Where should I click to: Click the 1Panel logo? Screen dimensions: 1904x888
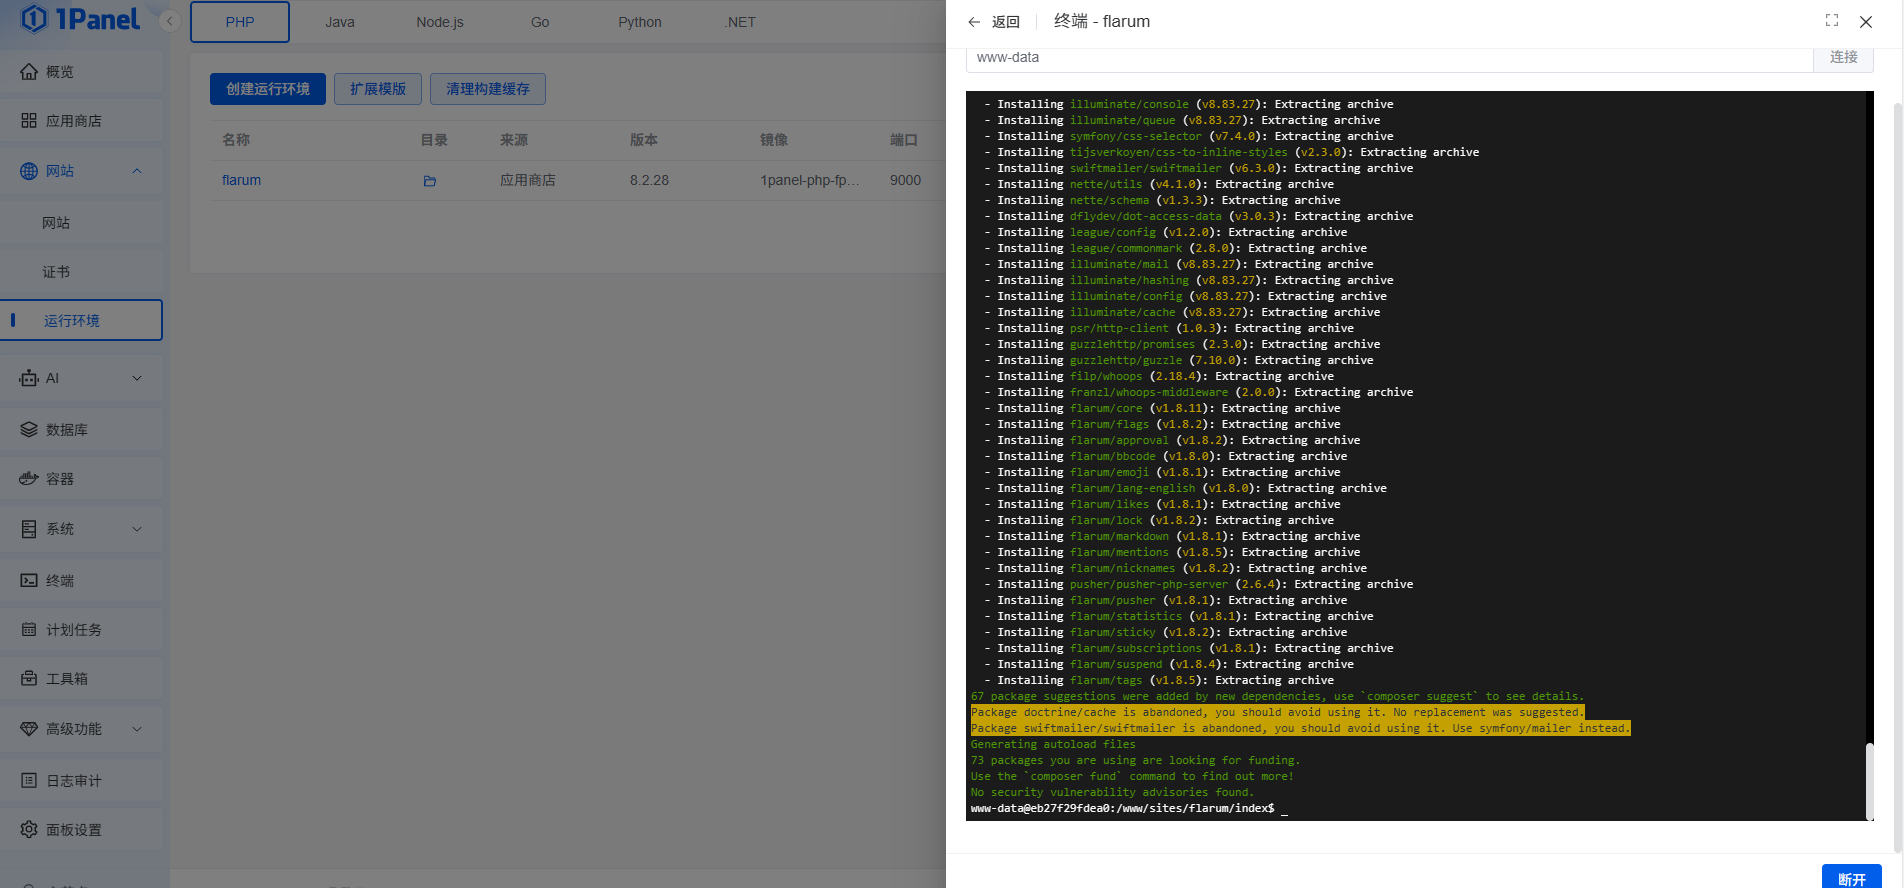(80, 19)
